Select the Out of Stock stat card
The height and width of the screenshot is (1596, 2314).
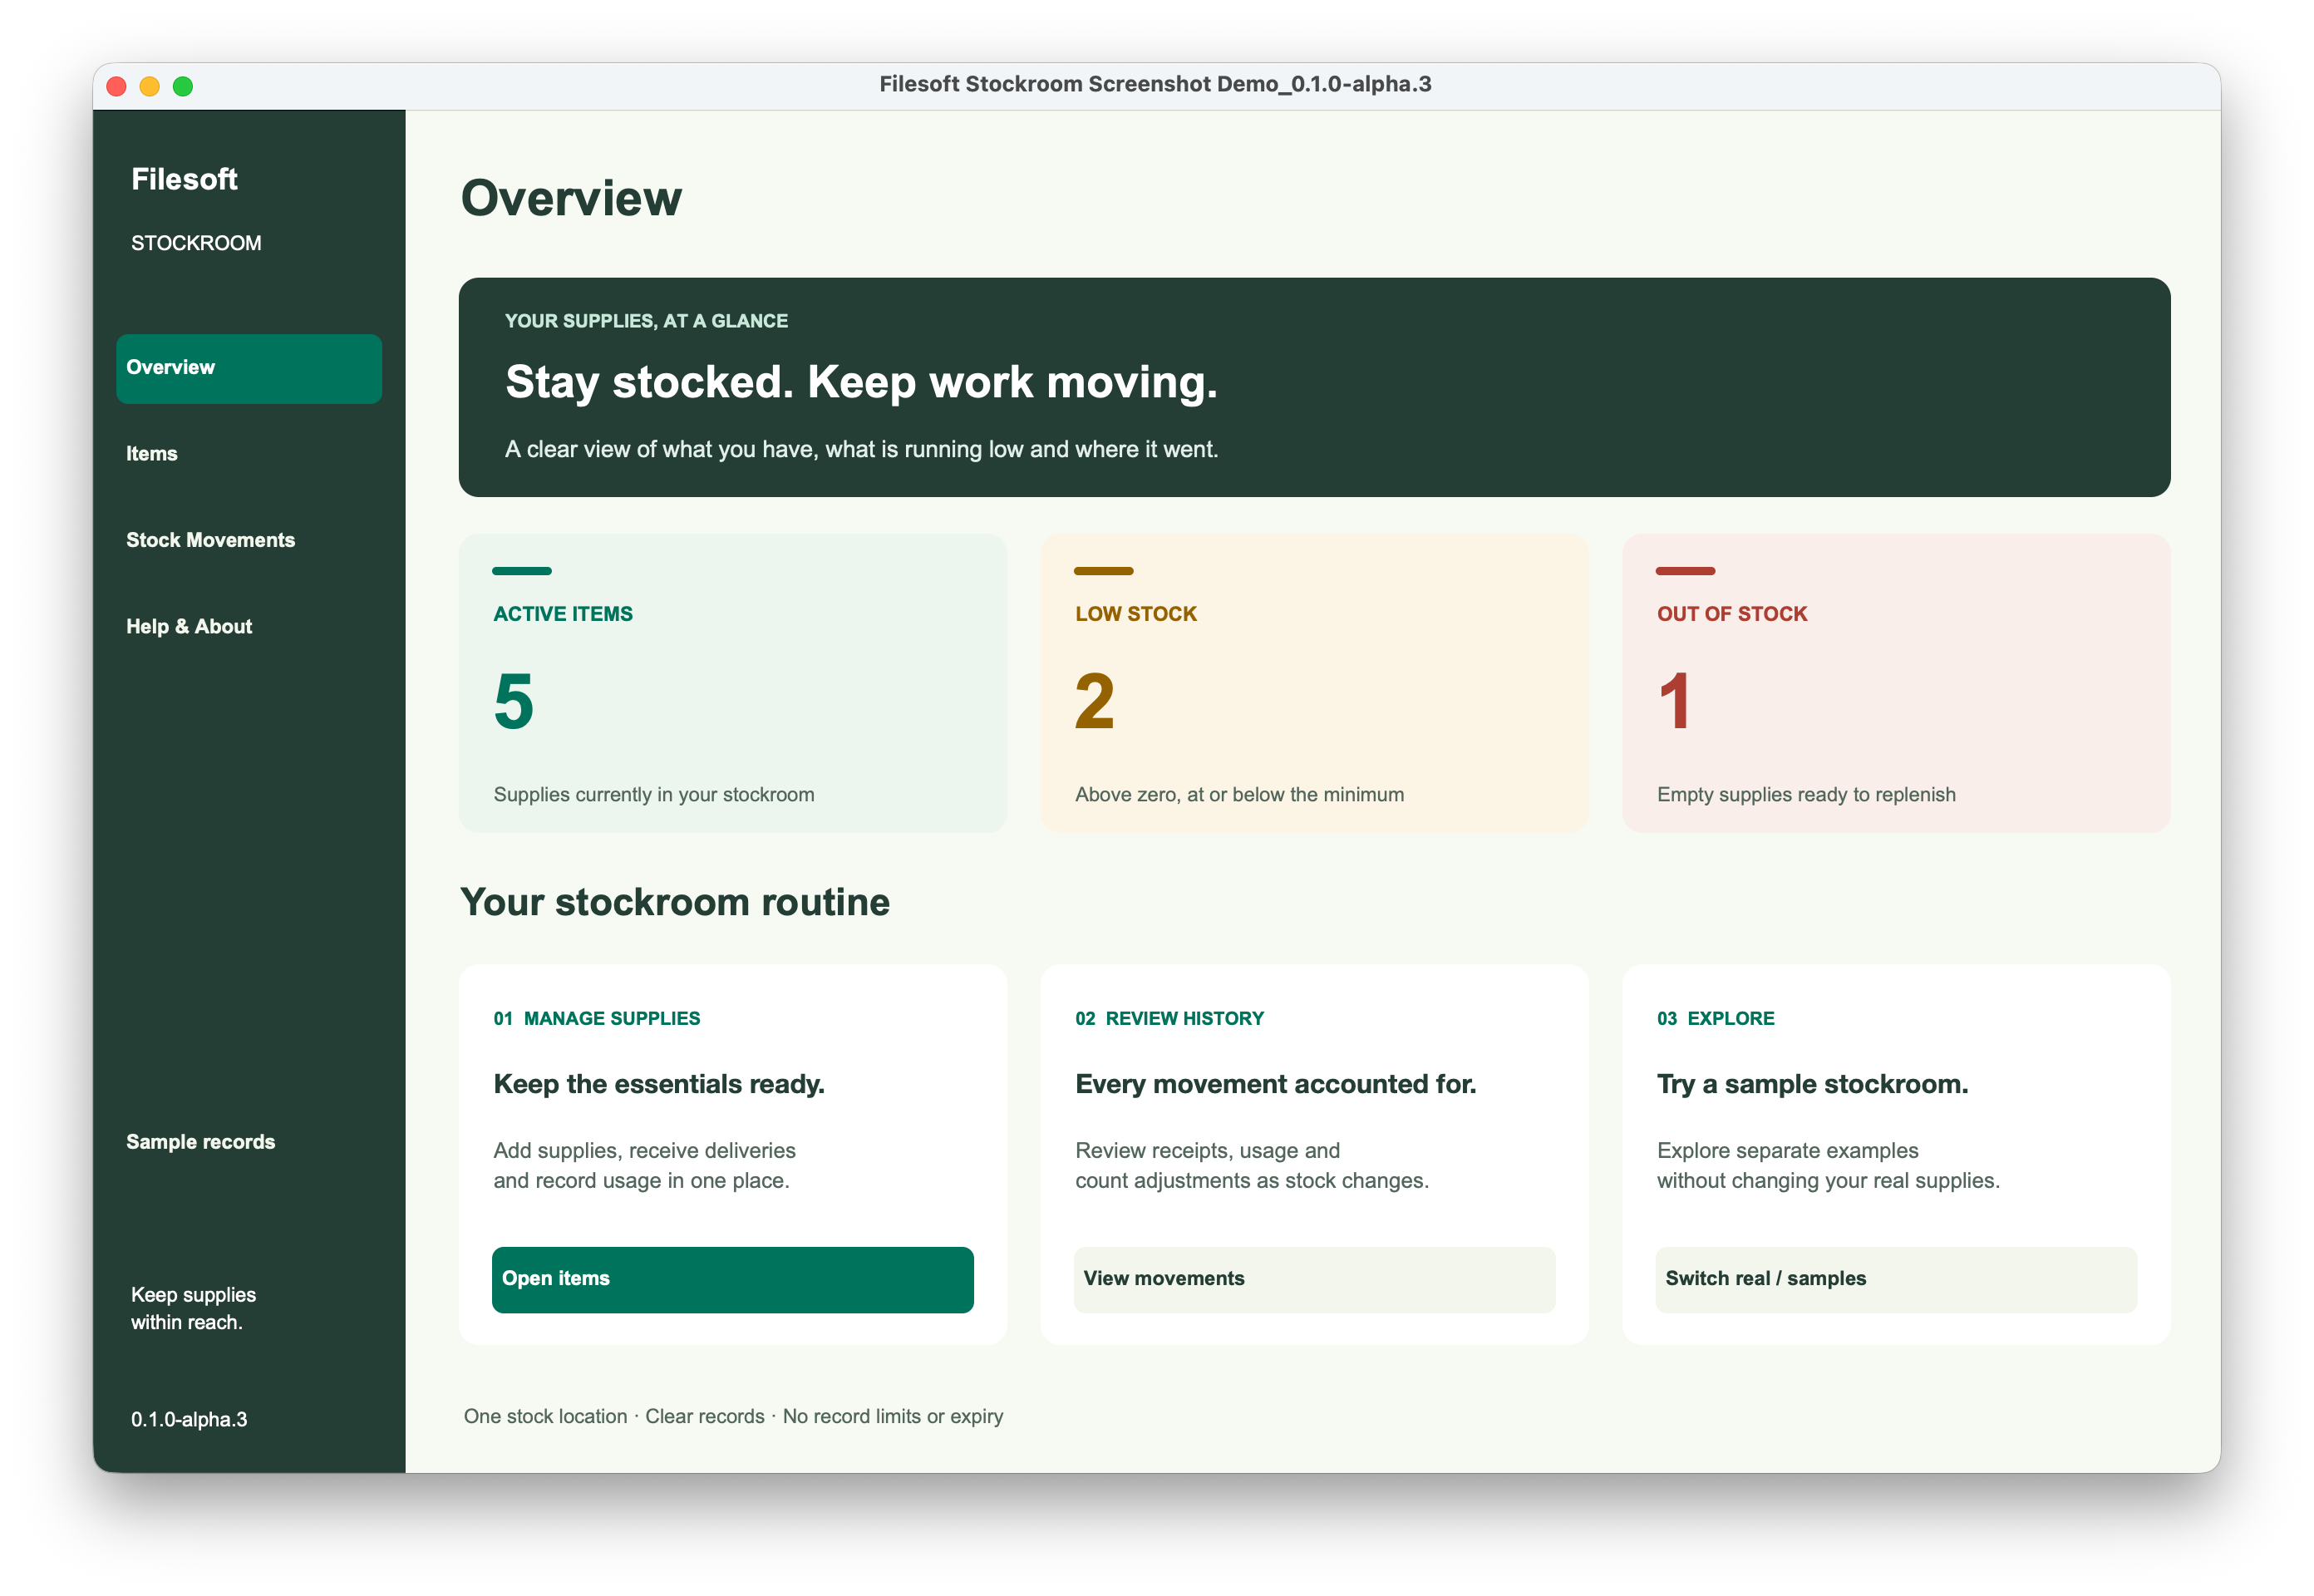click(x=1895, y=683)
